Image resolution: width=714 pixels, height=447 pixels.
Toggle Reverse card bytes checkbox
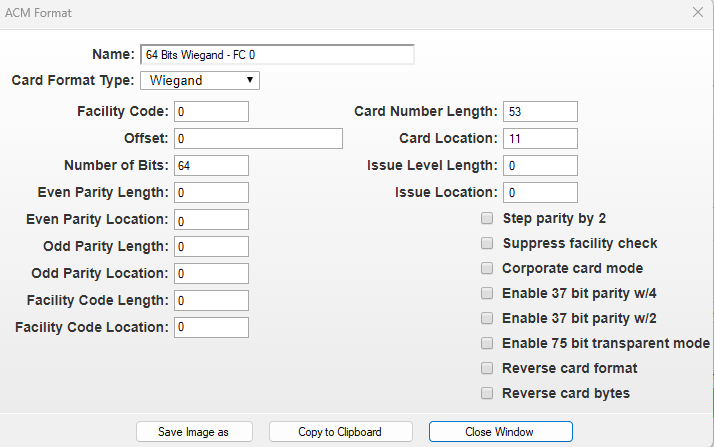tap(487, 393)
